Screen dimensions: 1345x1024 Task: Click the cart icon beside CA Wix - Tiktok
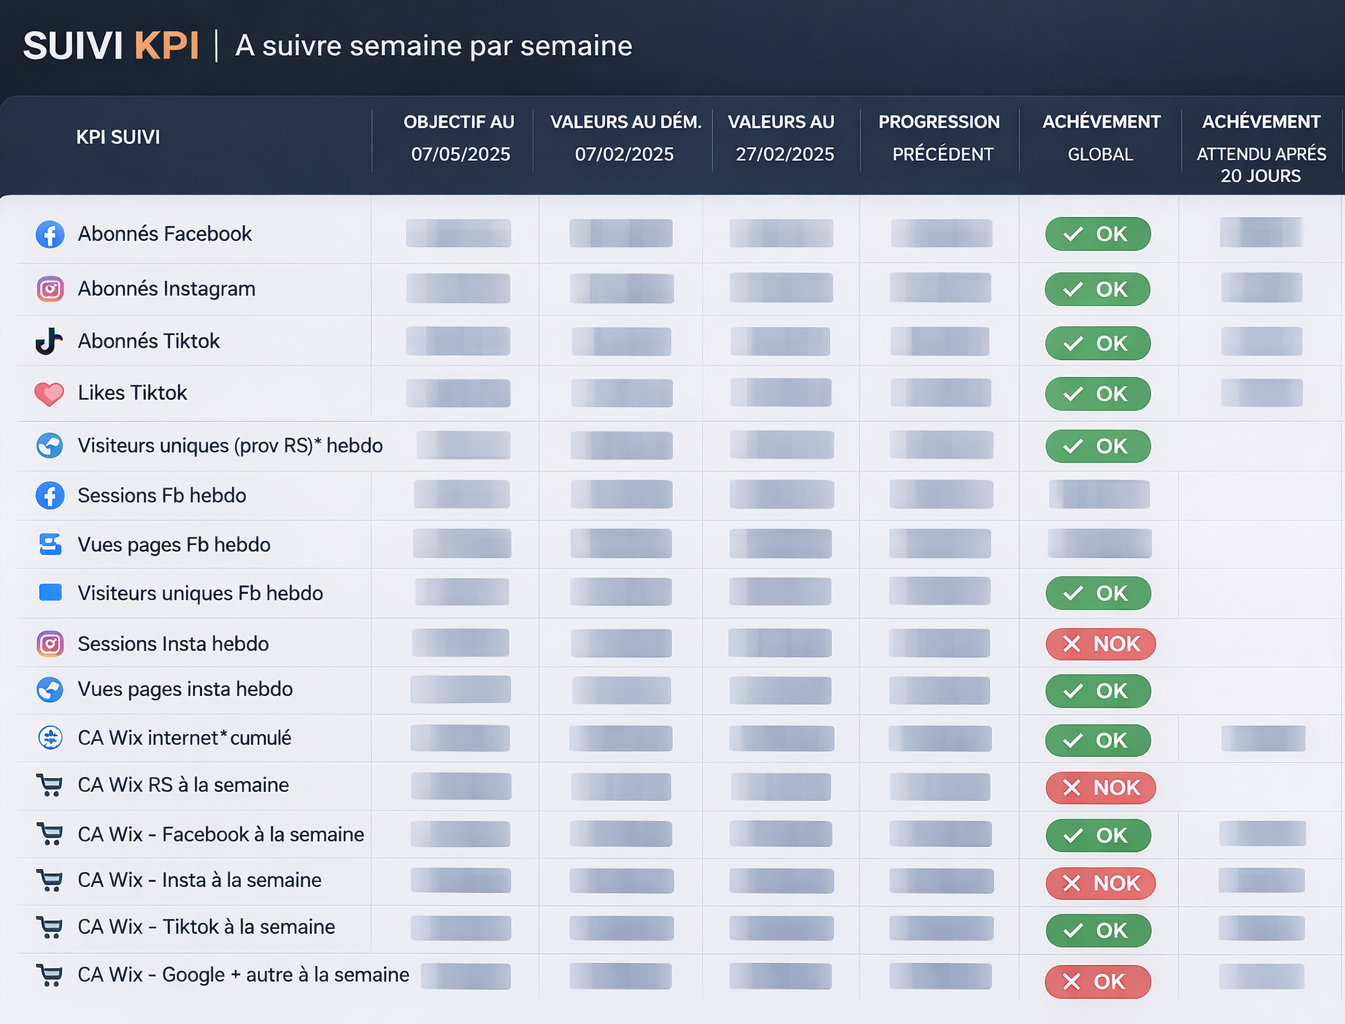49,927
